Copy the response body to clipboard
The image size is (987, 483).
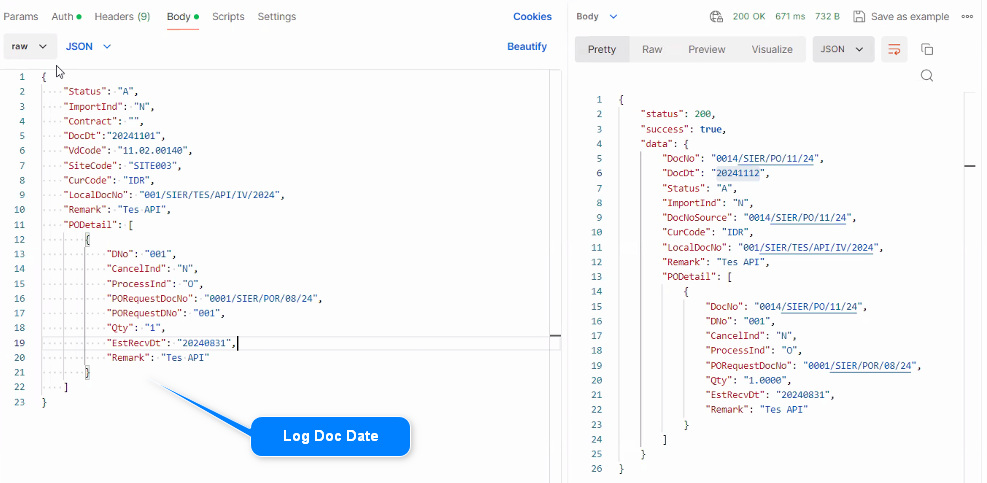click(x=927, y=49)
